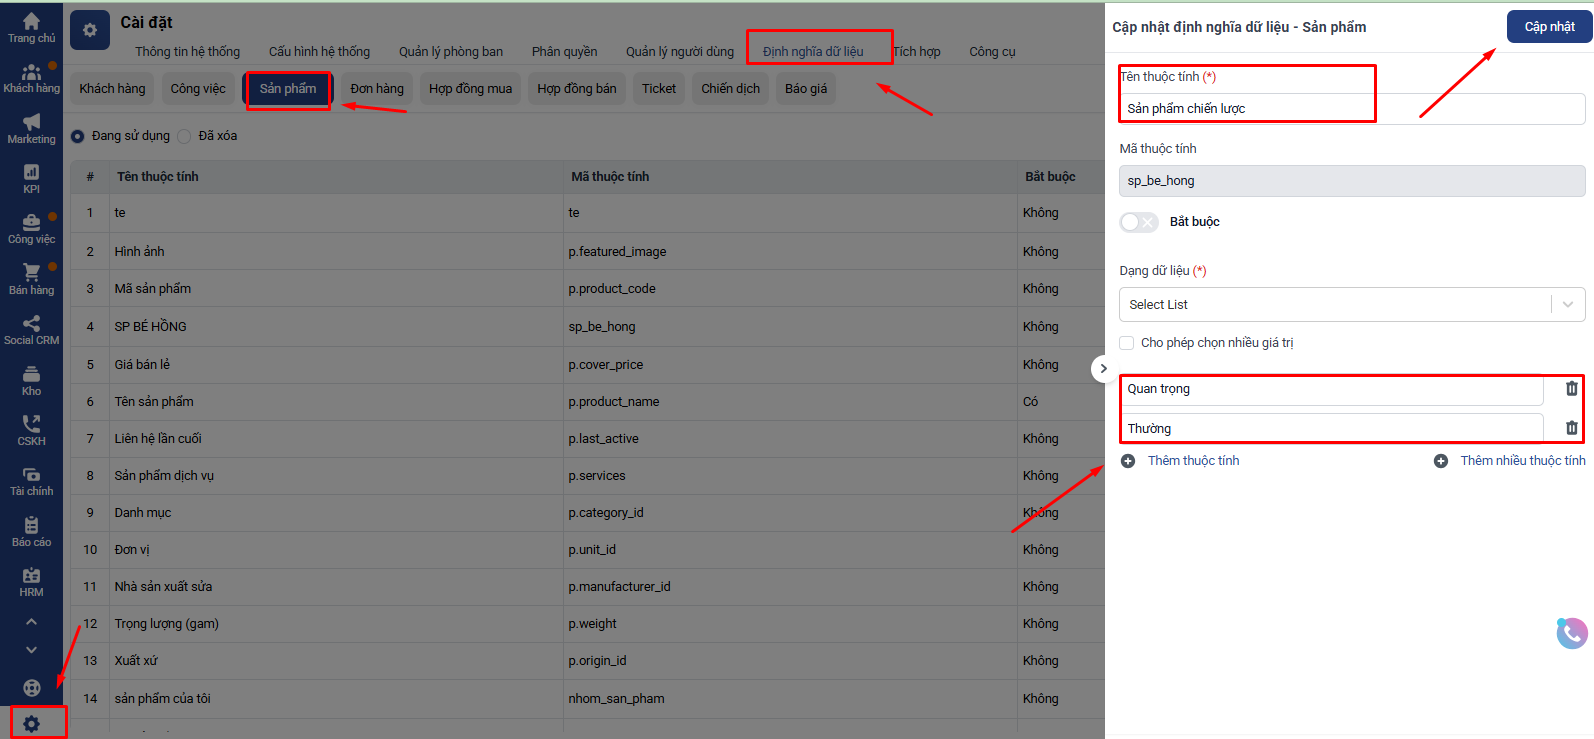Delete the 'Quan trọng' option with trash icon
This screenshot has height=739, width=1594.
(1571, 389)
